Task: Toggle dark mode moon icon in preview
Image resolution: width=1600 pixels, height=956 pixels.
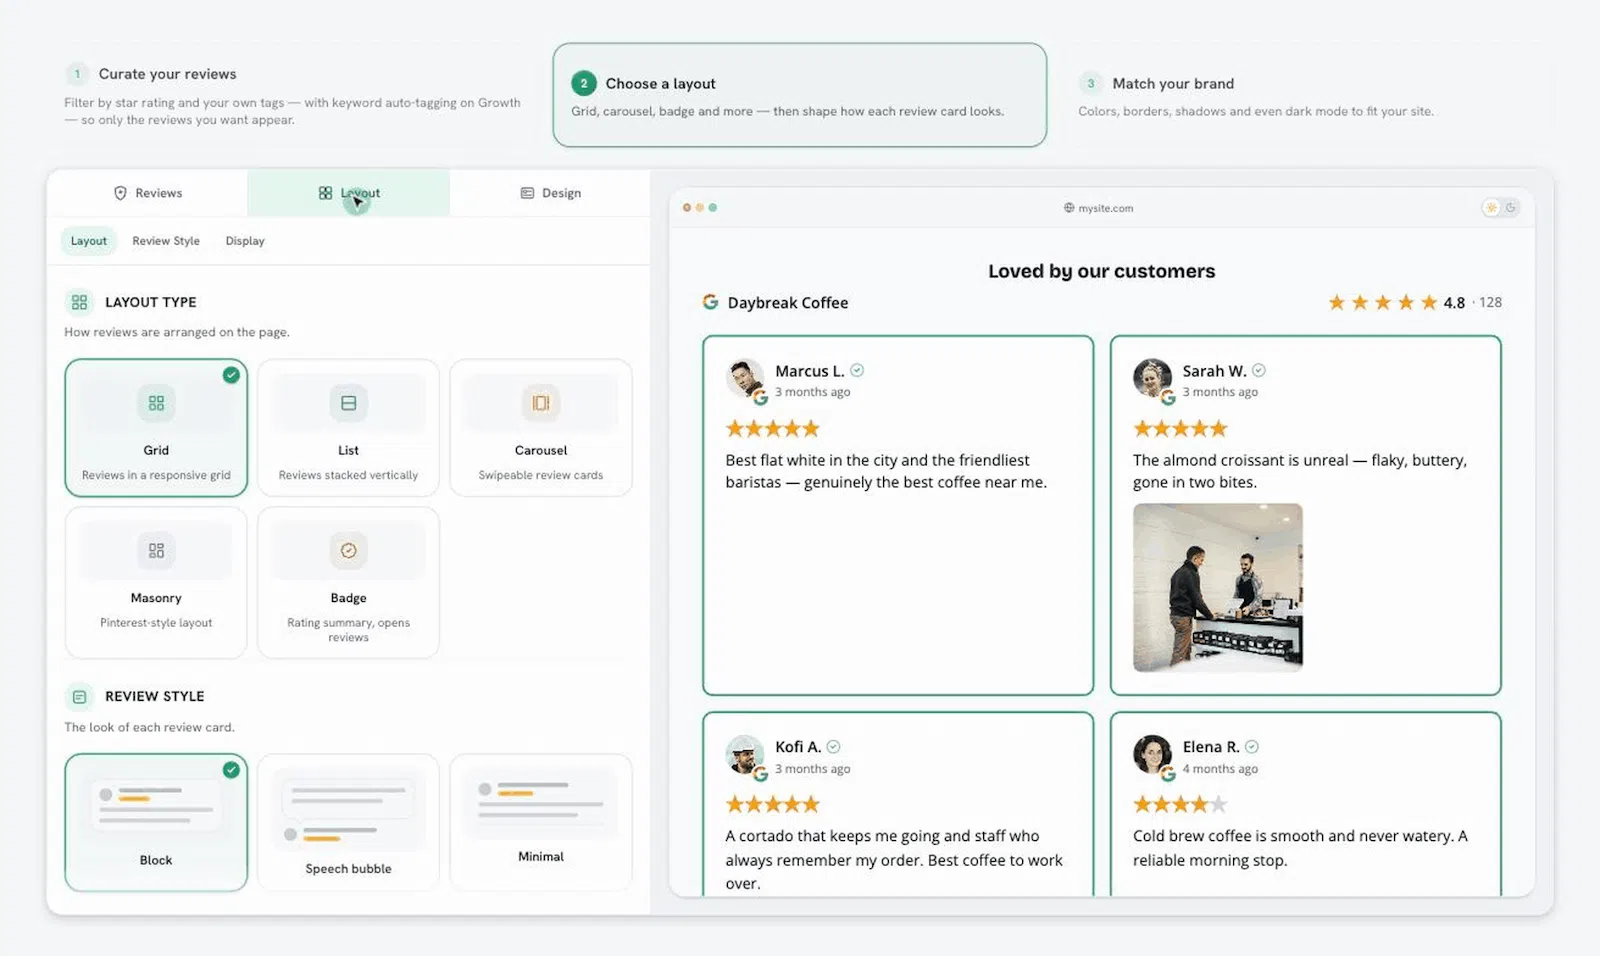Action: 1511,208
